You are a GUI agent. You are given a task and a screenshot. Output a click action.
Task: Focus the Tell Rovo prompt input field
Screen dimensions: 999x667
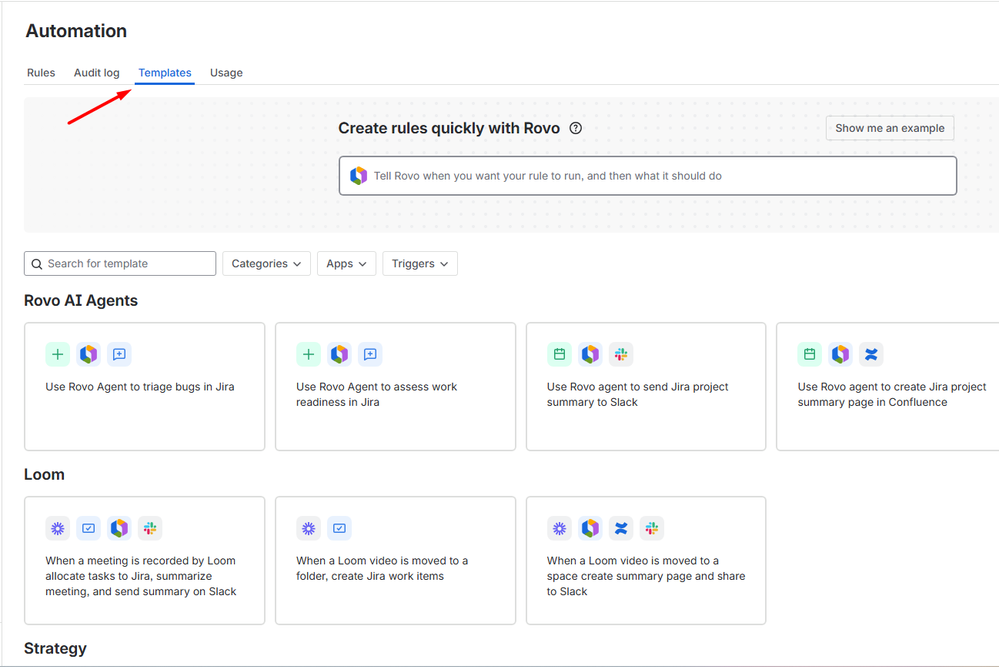(647, 176)
